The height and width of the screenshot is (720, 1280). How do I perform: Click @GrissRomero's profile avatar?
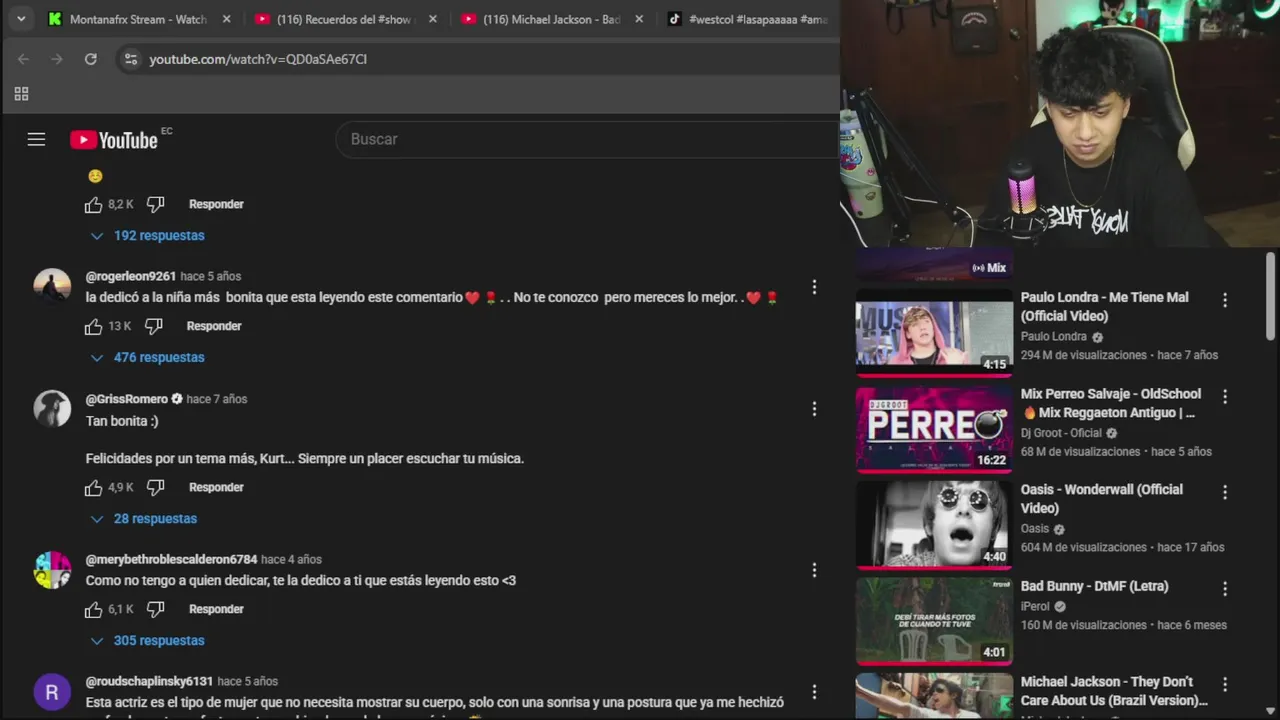pos(52,409)
